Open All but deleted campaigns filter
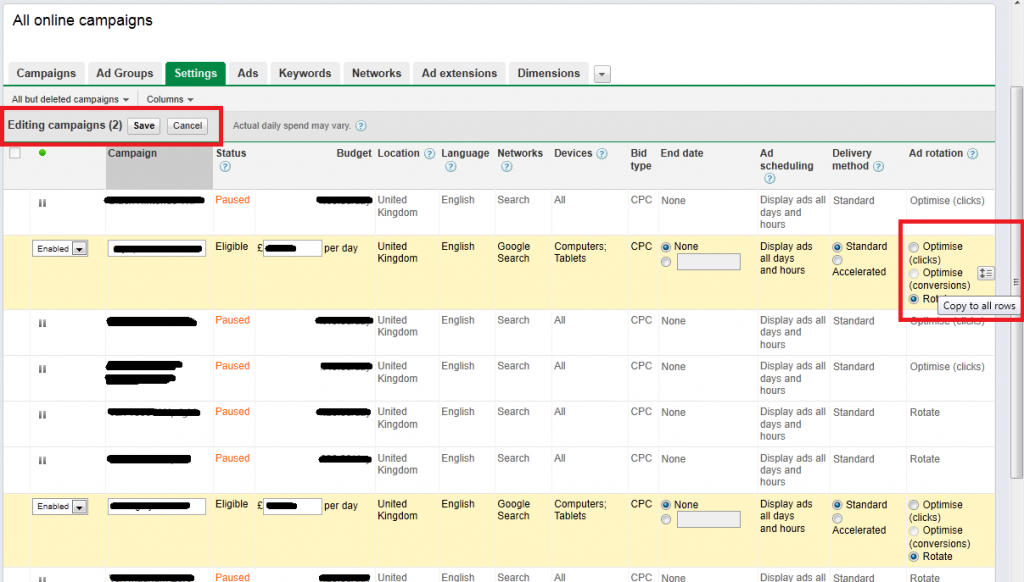This screenshot has width=1024, height=582. [x=70, y=100]
